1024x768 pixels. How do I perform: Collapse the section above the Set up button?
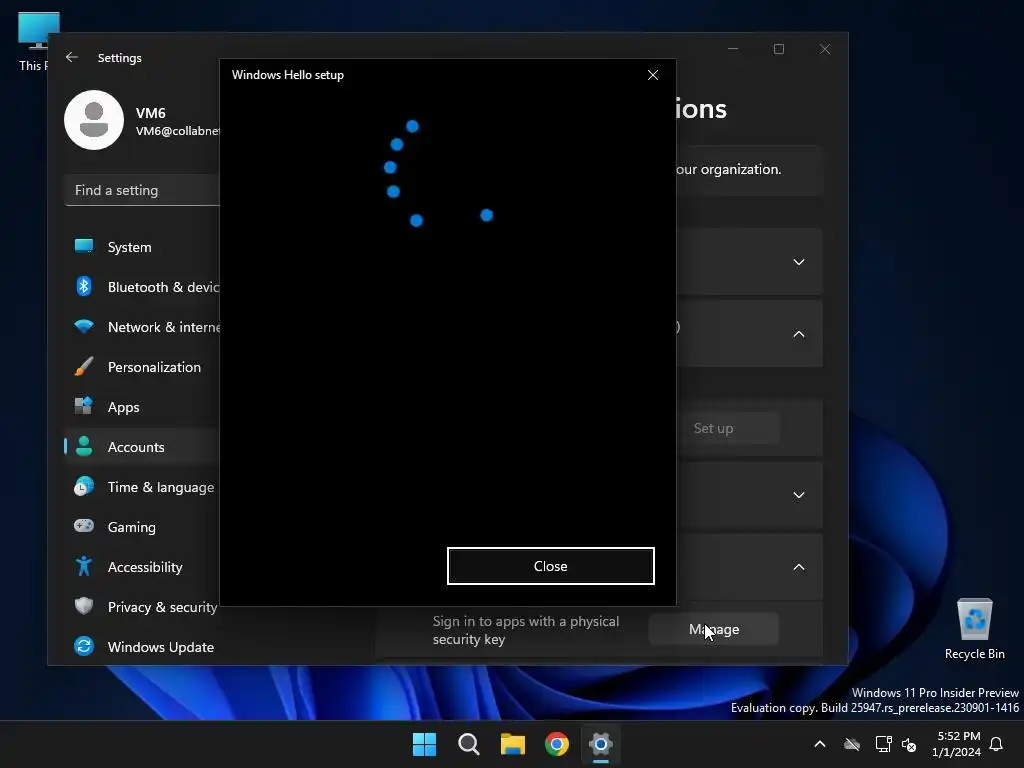pyautogui.click(x=799, y=334)
